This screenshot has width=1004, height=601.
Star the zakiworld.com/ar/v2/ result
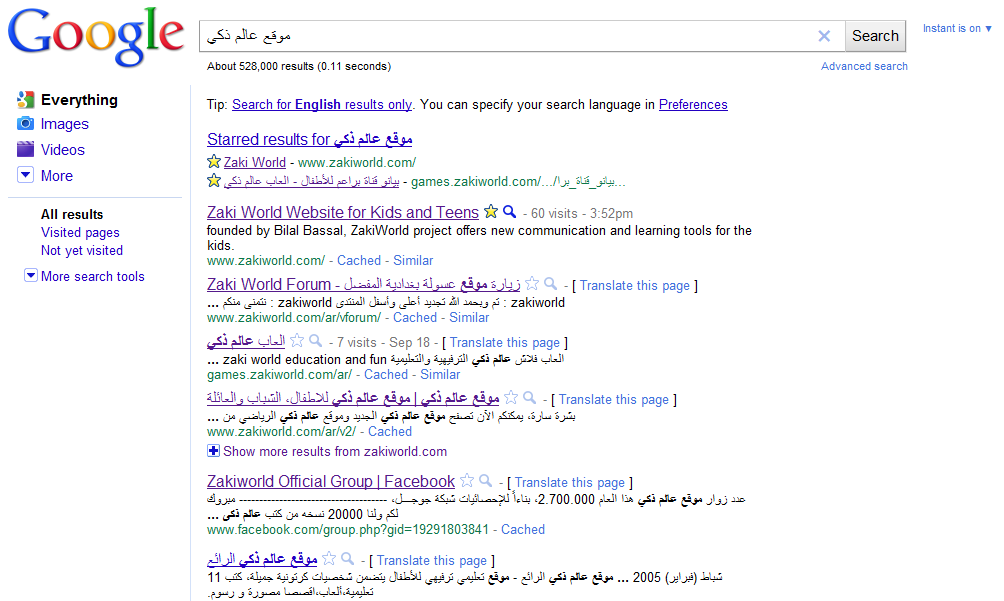coord(511,397)
